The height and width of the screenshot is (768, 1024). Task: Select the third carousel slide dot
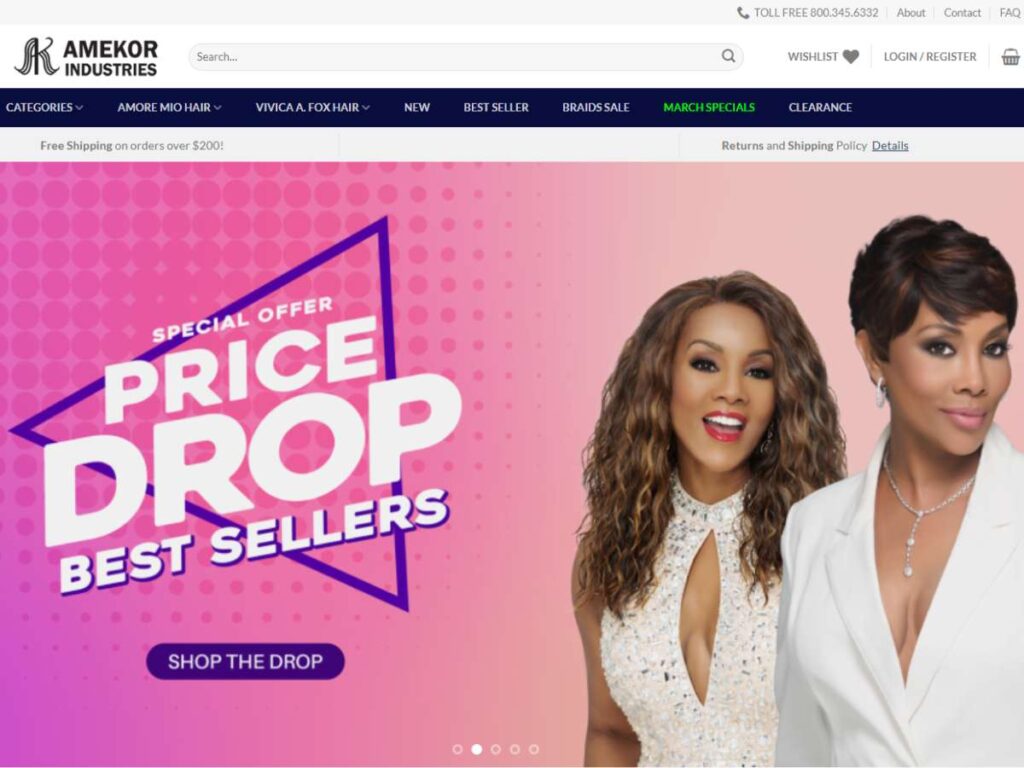496,749
